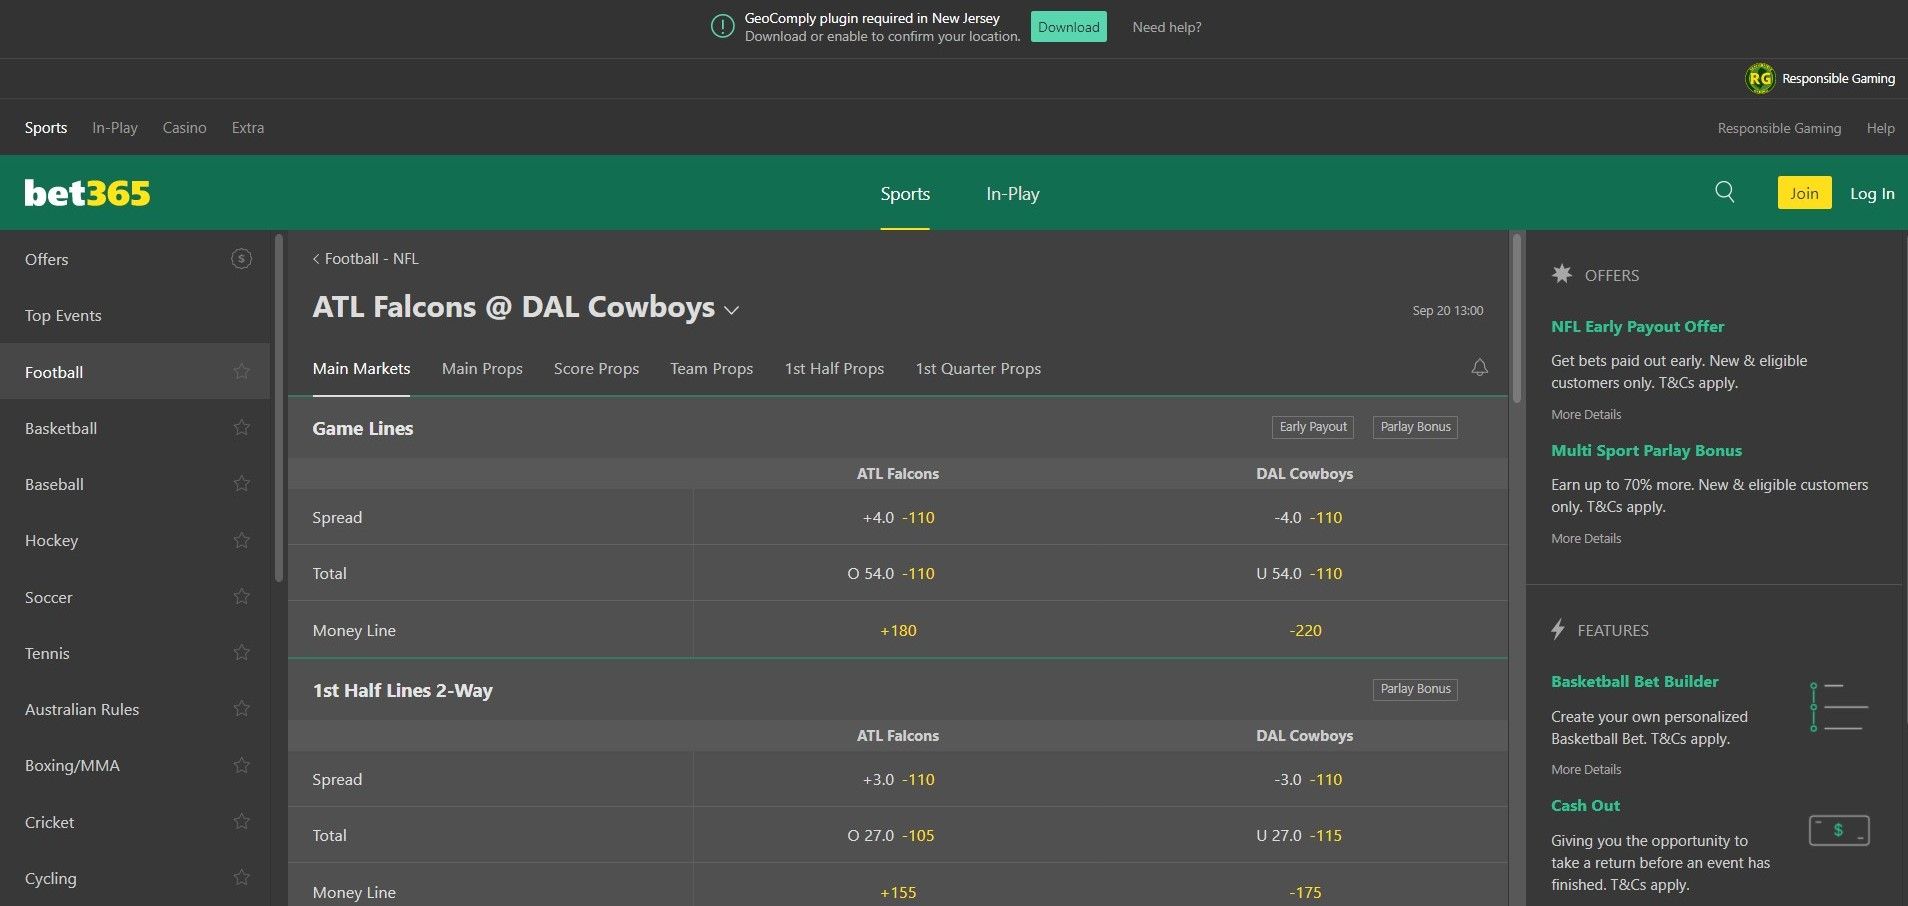Toggle favorite star for Hockey
Viewport: 1908px width, 906px height.
point(241,540)
